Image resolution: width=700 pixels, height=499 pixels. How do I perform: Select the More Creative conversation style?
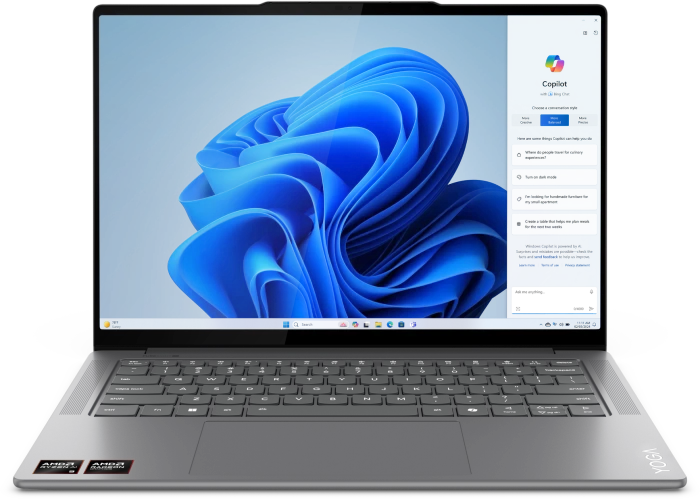pyautogui.click(x=525, y=120)
